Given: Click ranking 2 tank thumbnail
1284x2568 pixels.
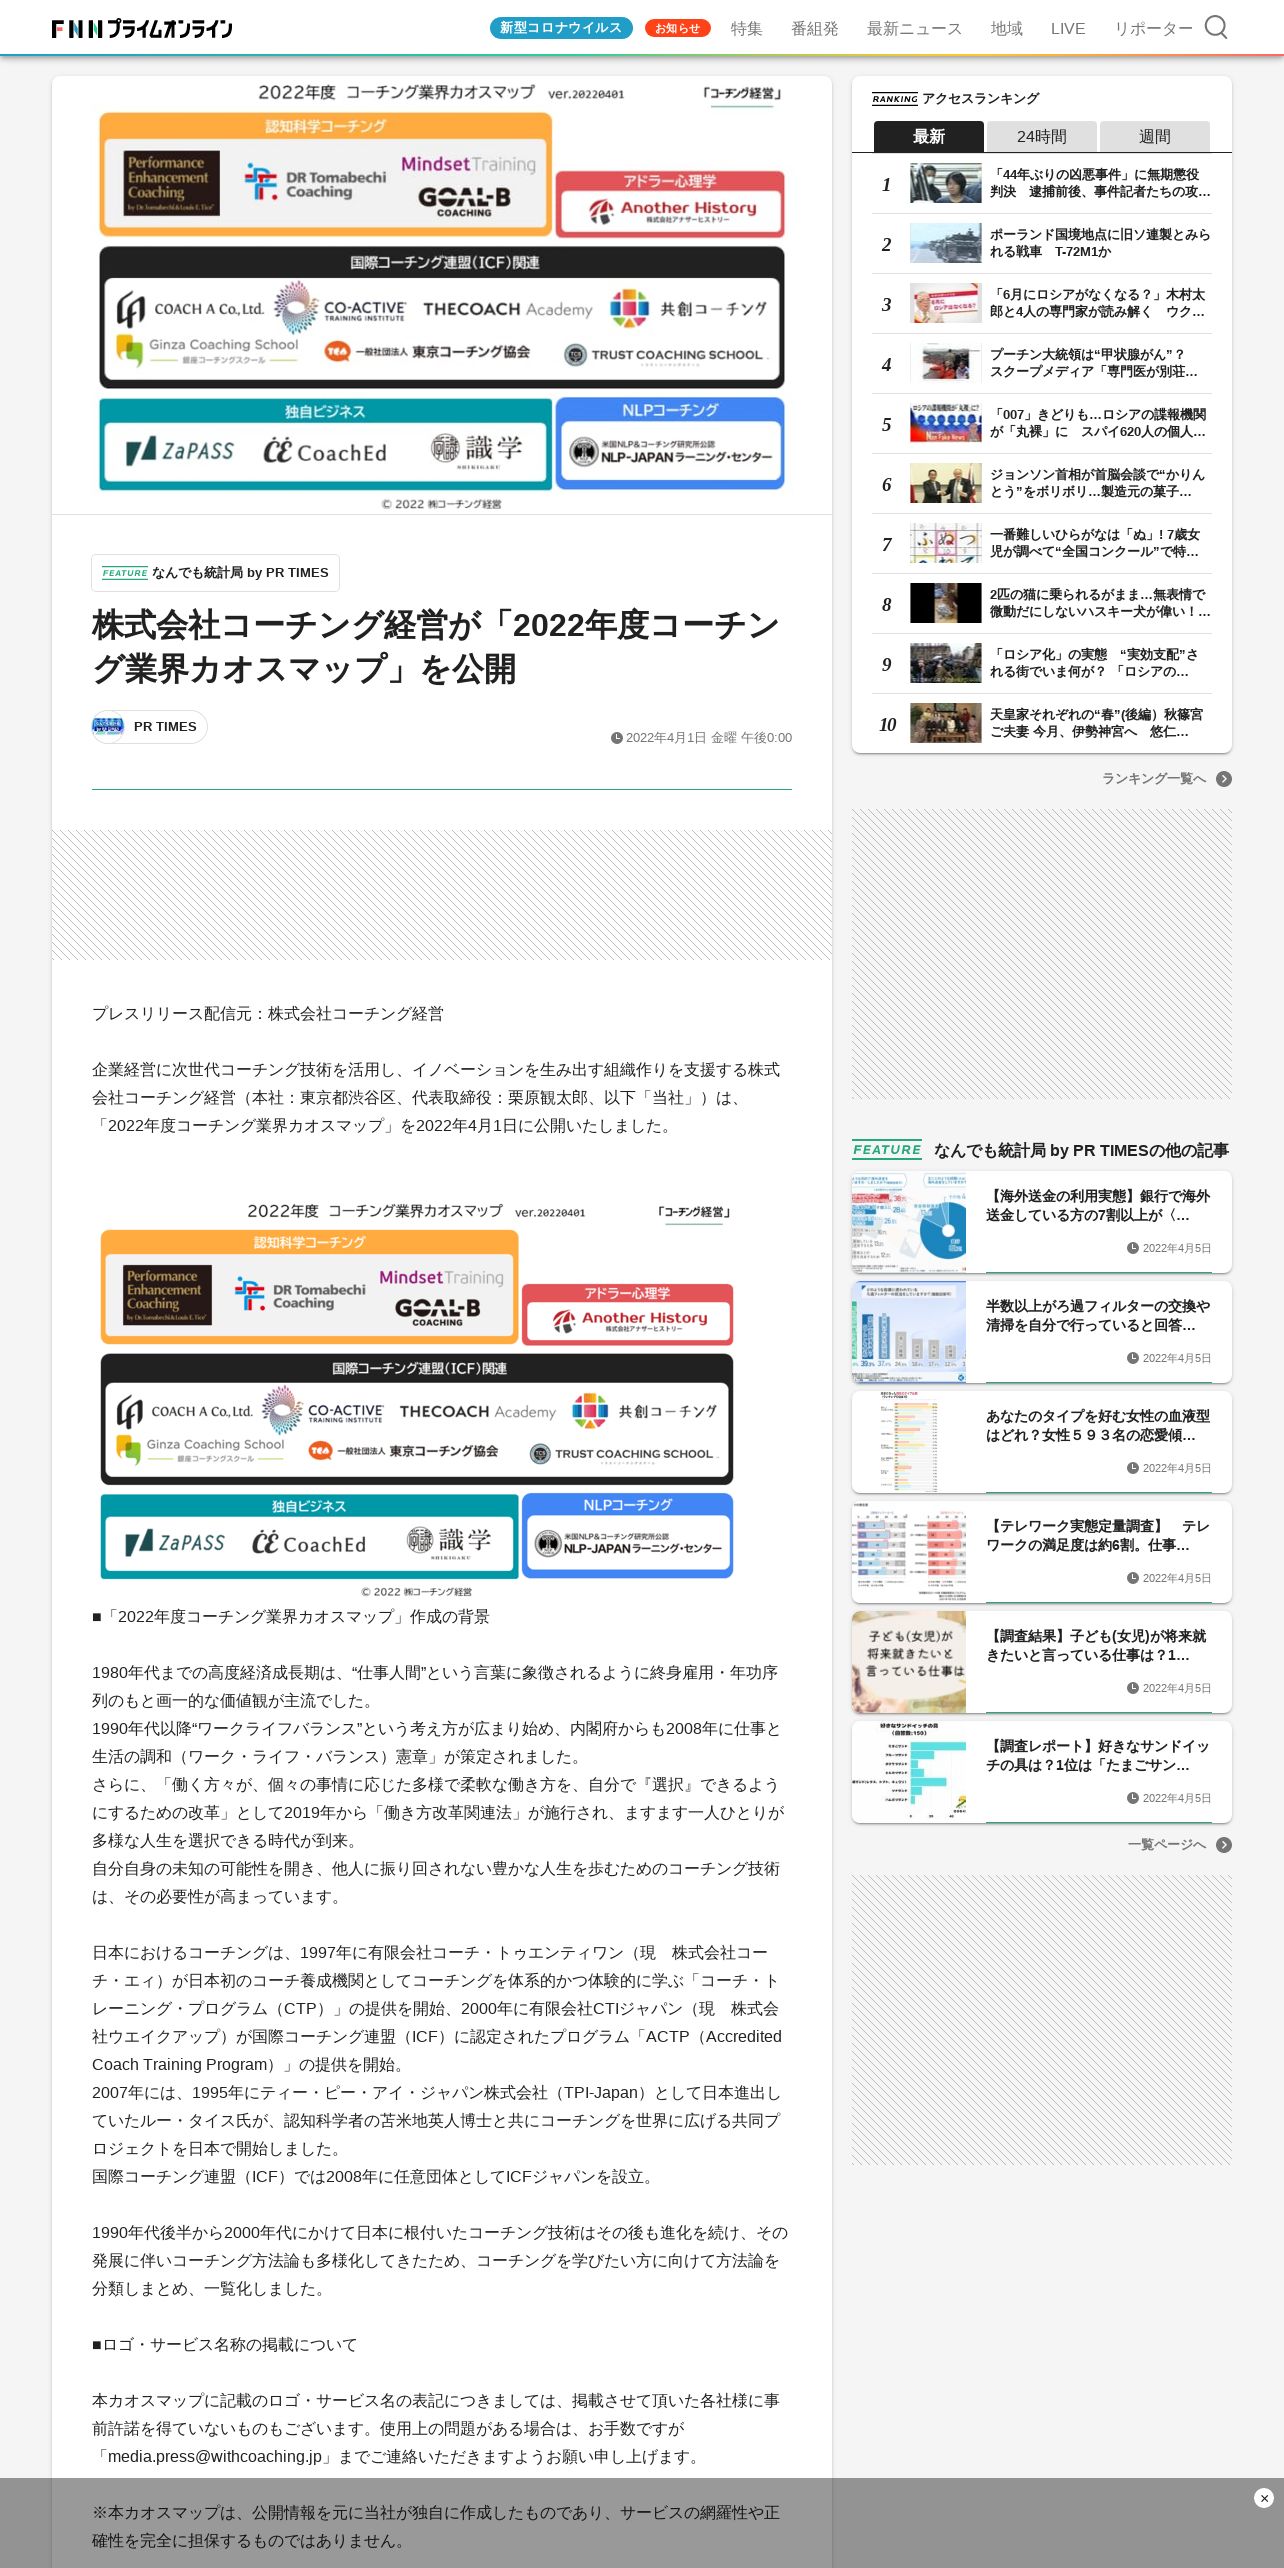Looking at the screenshot, I should point(946,243).
